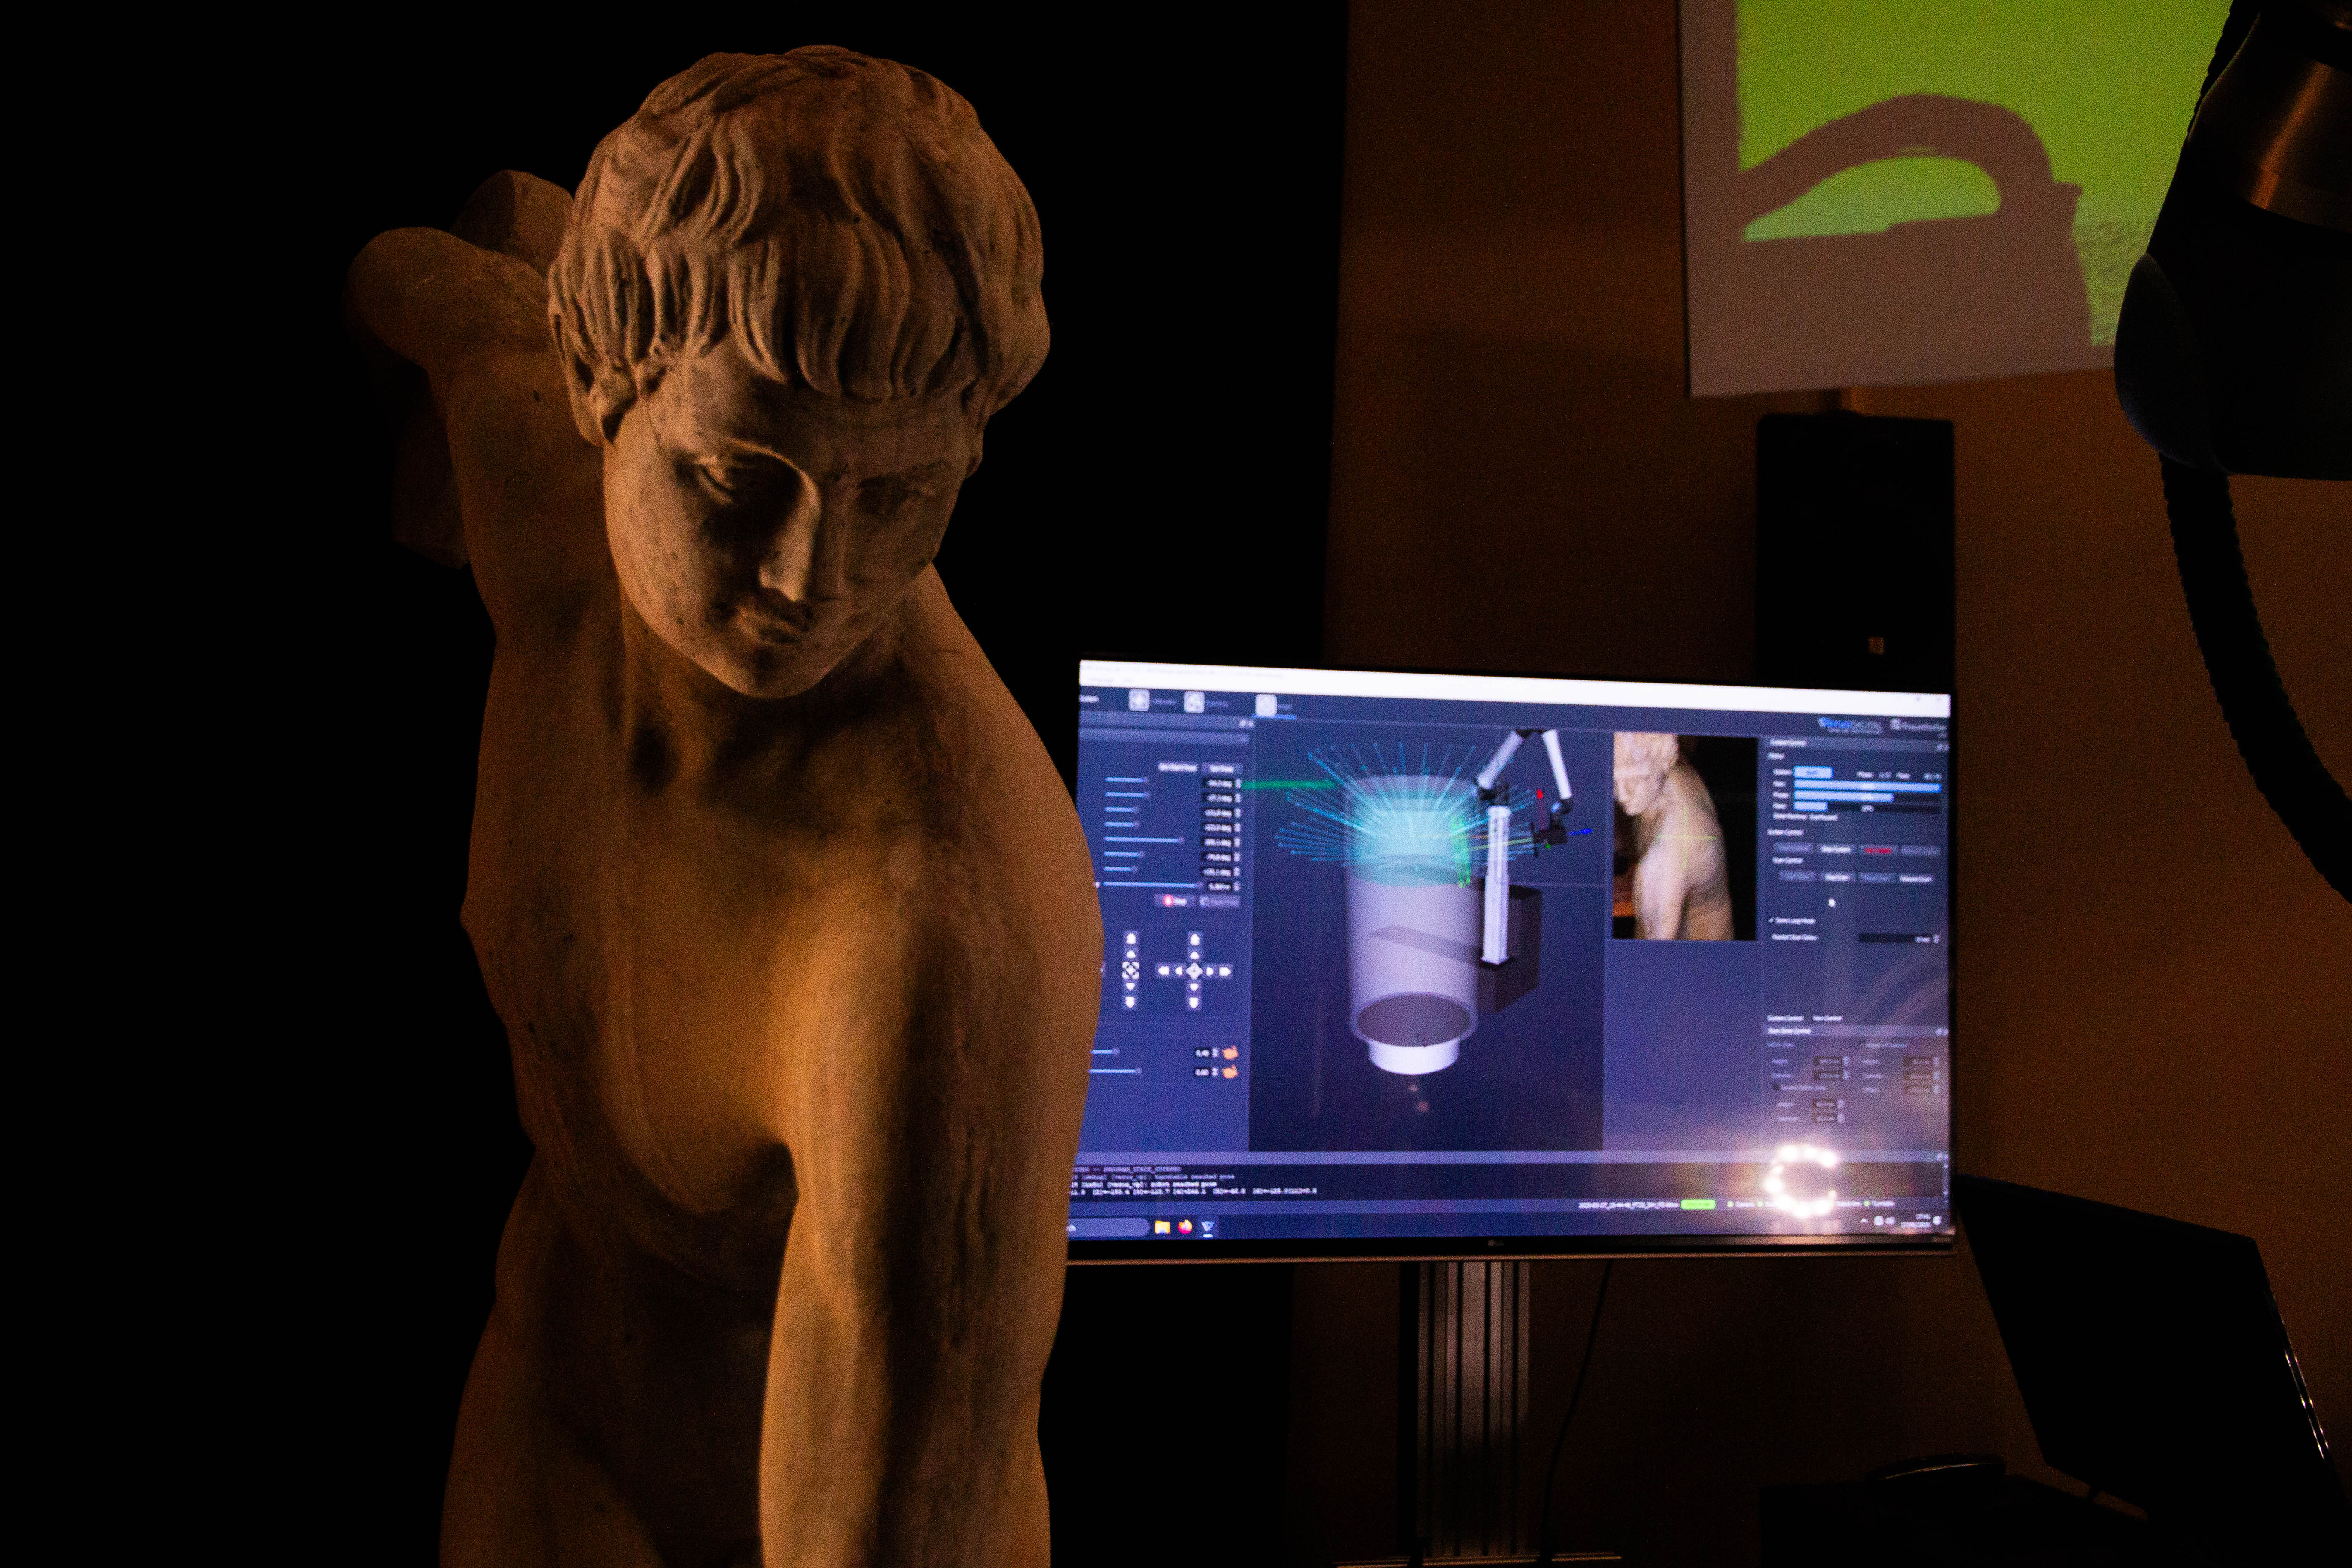
Task: Toggle checkbox atop right zone column
Action: coord(1861,1045)
